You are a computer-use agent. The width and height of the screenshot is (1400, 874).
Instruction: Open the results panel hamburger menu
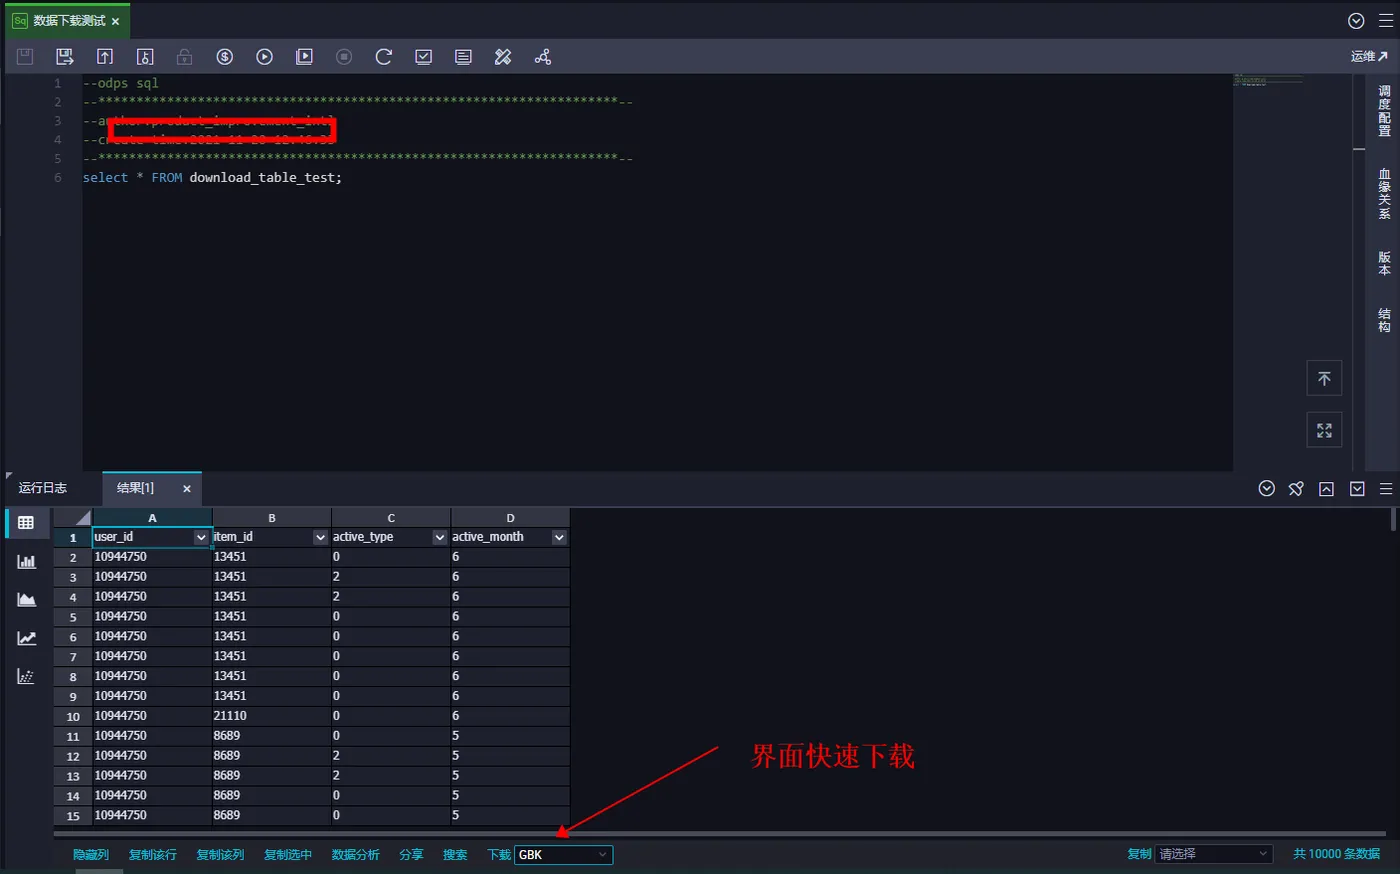[1386, 489]
